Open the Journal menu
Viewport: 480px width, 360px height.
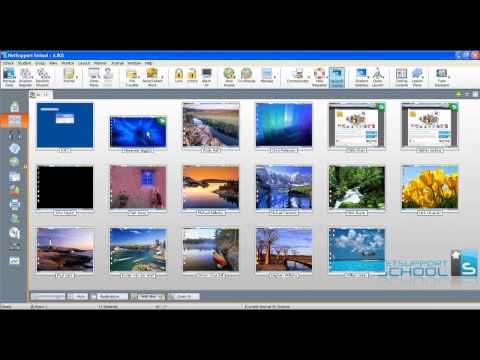tap(117, 63)
